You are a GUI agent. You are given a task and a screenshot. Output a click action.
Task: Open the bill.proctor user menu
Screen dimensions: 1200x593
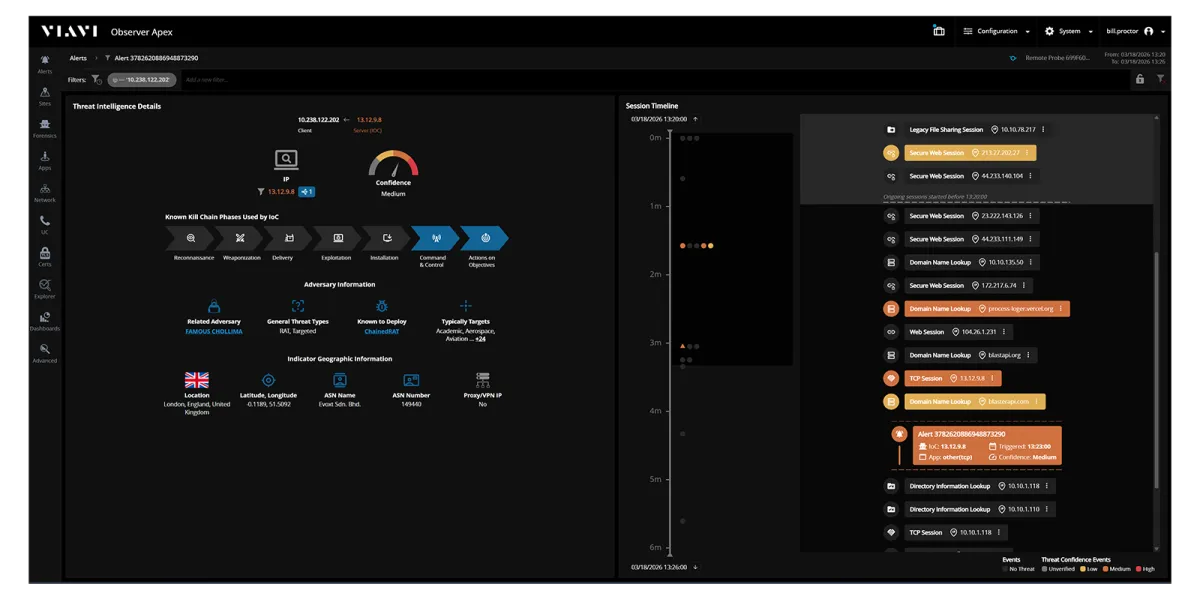pyautogui.click(x=1136, y=31)
